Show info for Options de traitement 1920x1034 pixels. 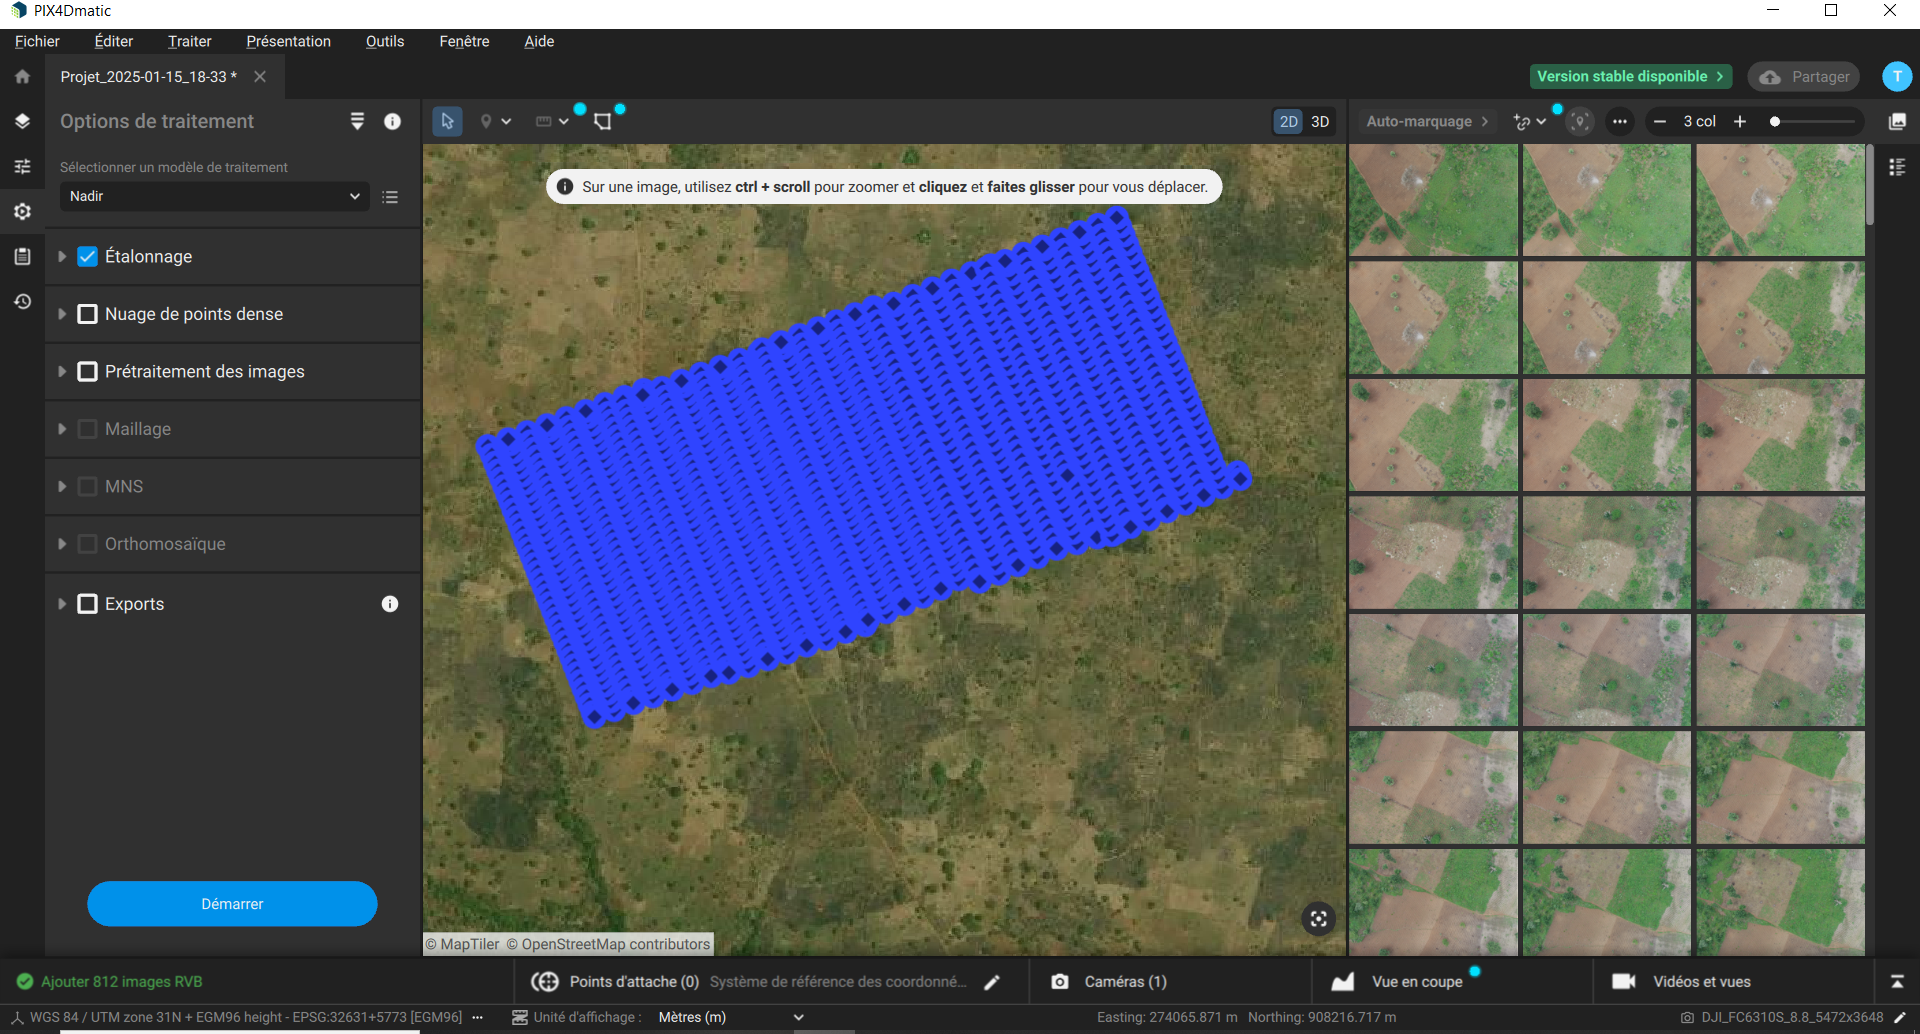click(x=392, y=121)
